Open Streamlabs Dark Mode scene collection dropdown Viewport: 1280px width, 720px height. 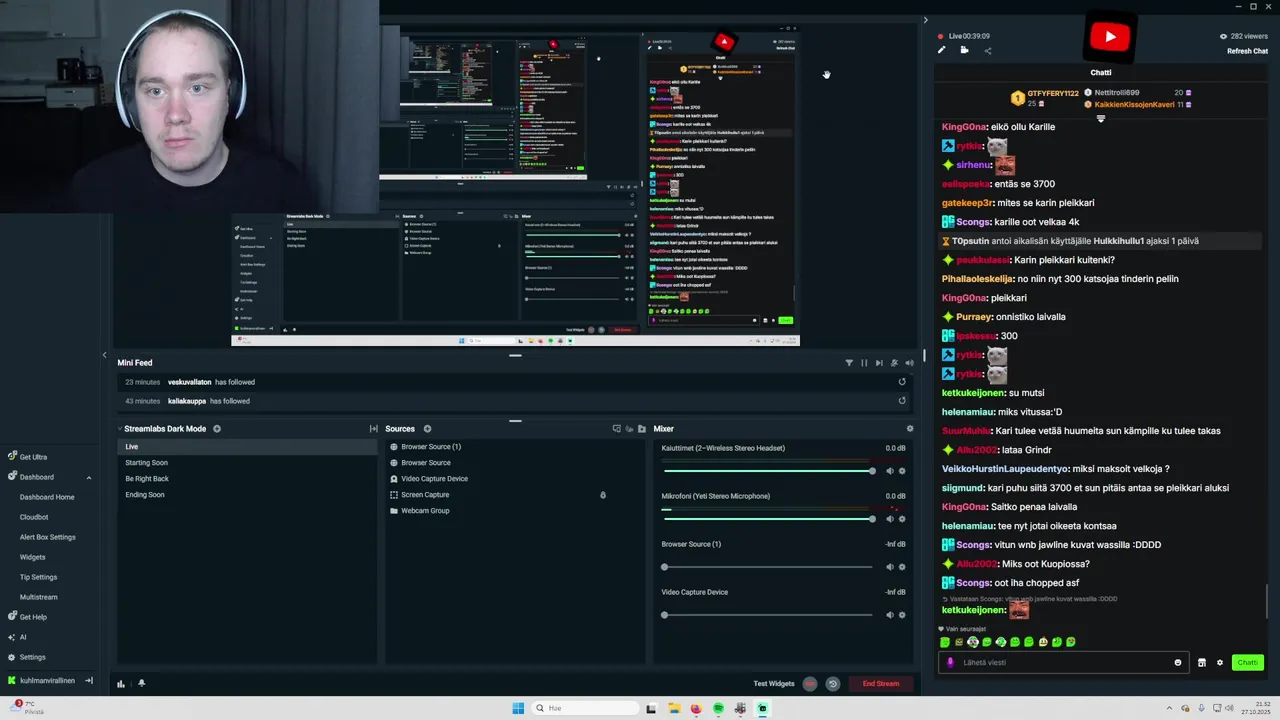pos(165,429)
